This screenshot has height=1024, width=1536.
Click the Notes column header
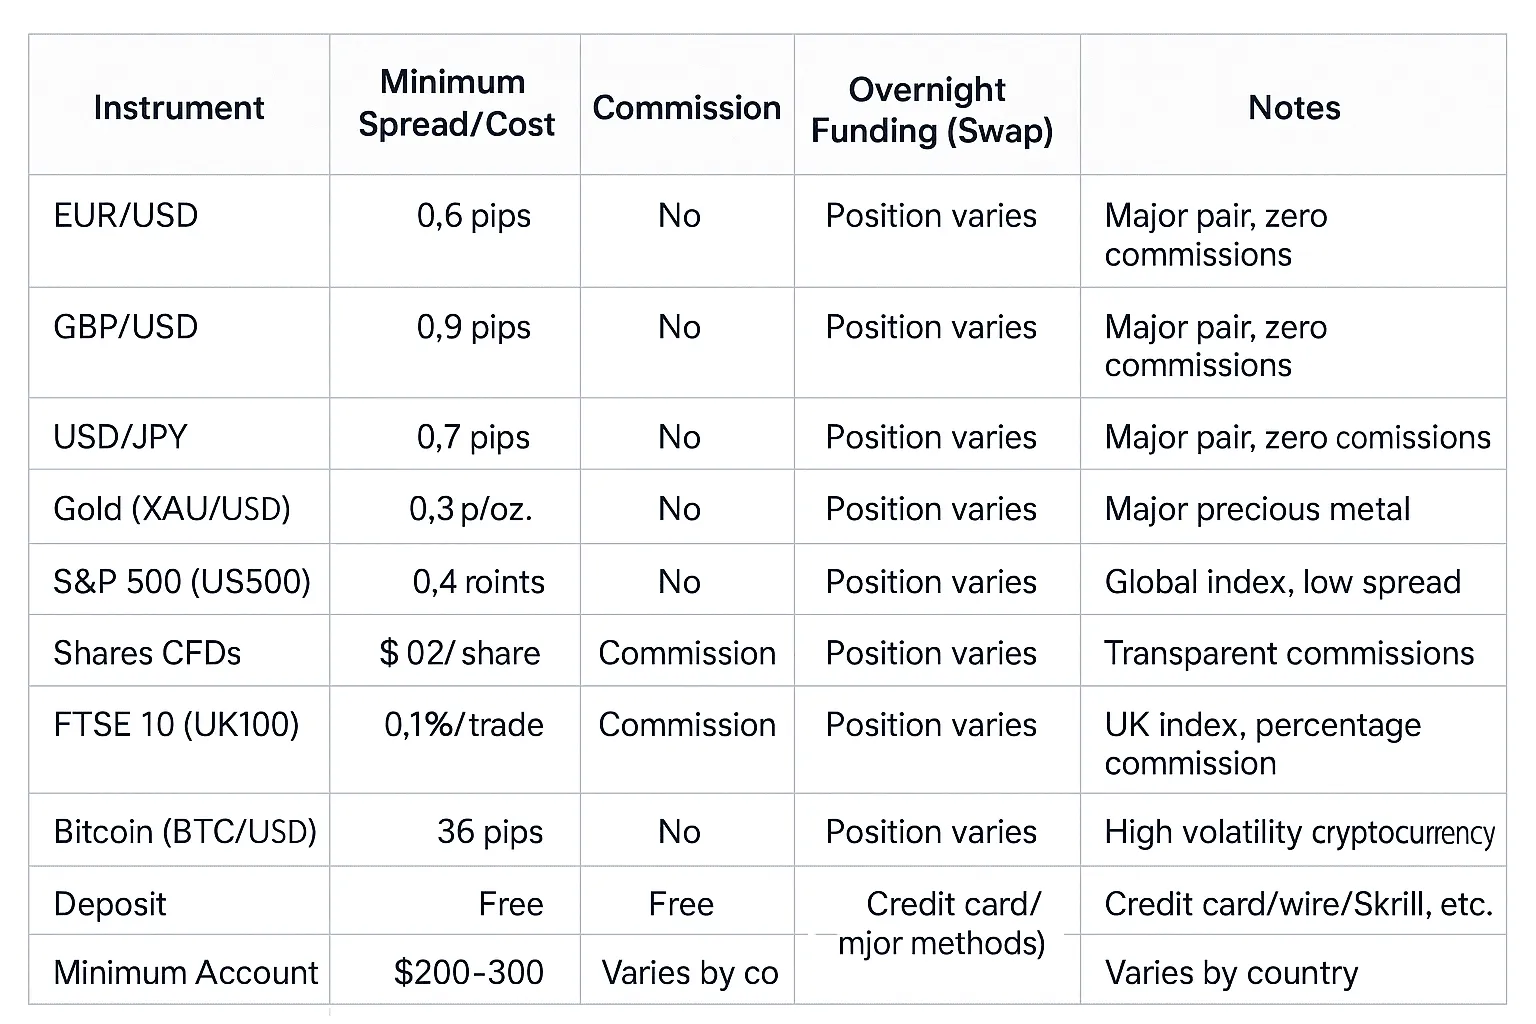pyautogui.click(x=1294, y=107)
